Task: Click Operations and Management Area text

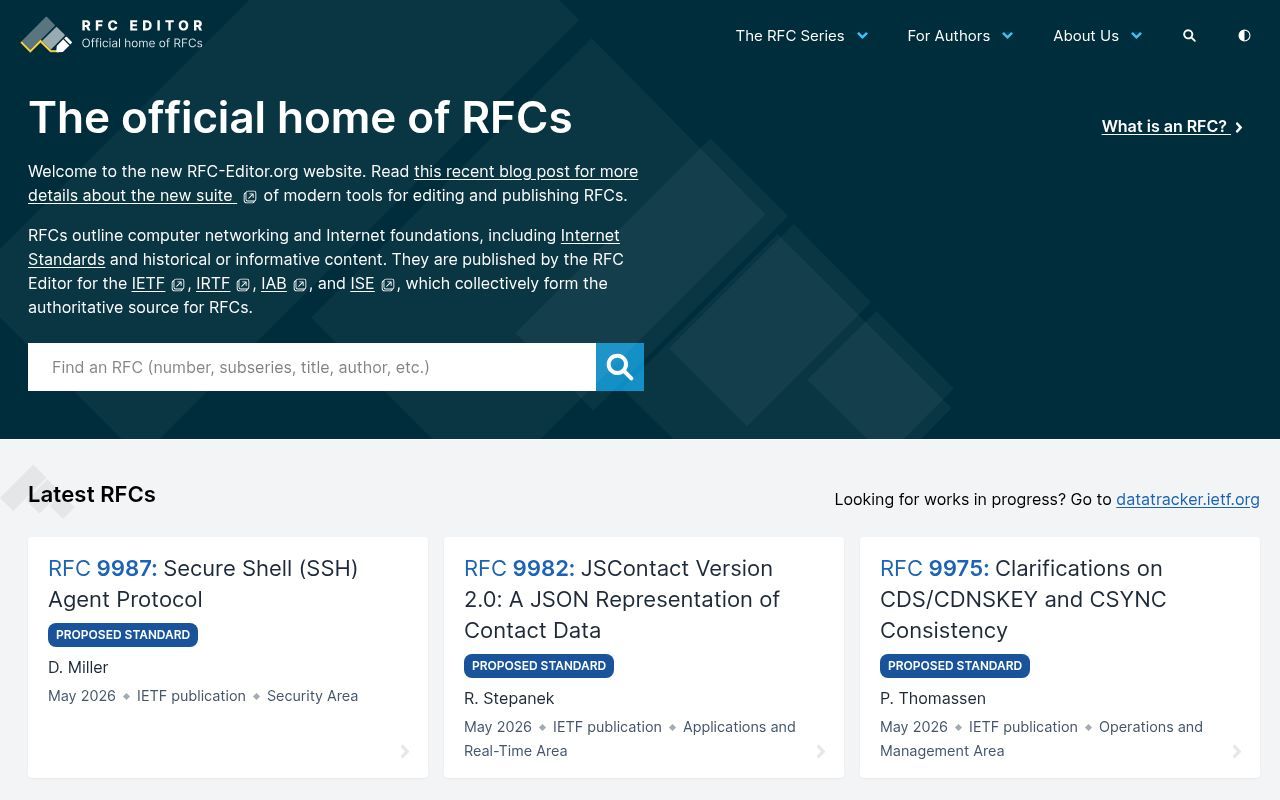Action: 1041,739
